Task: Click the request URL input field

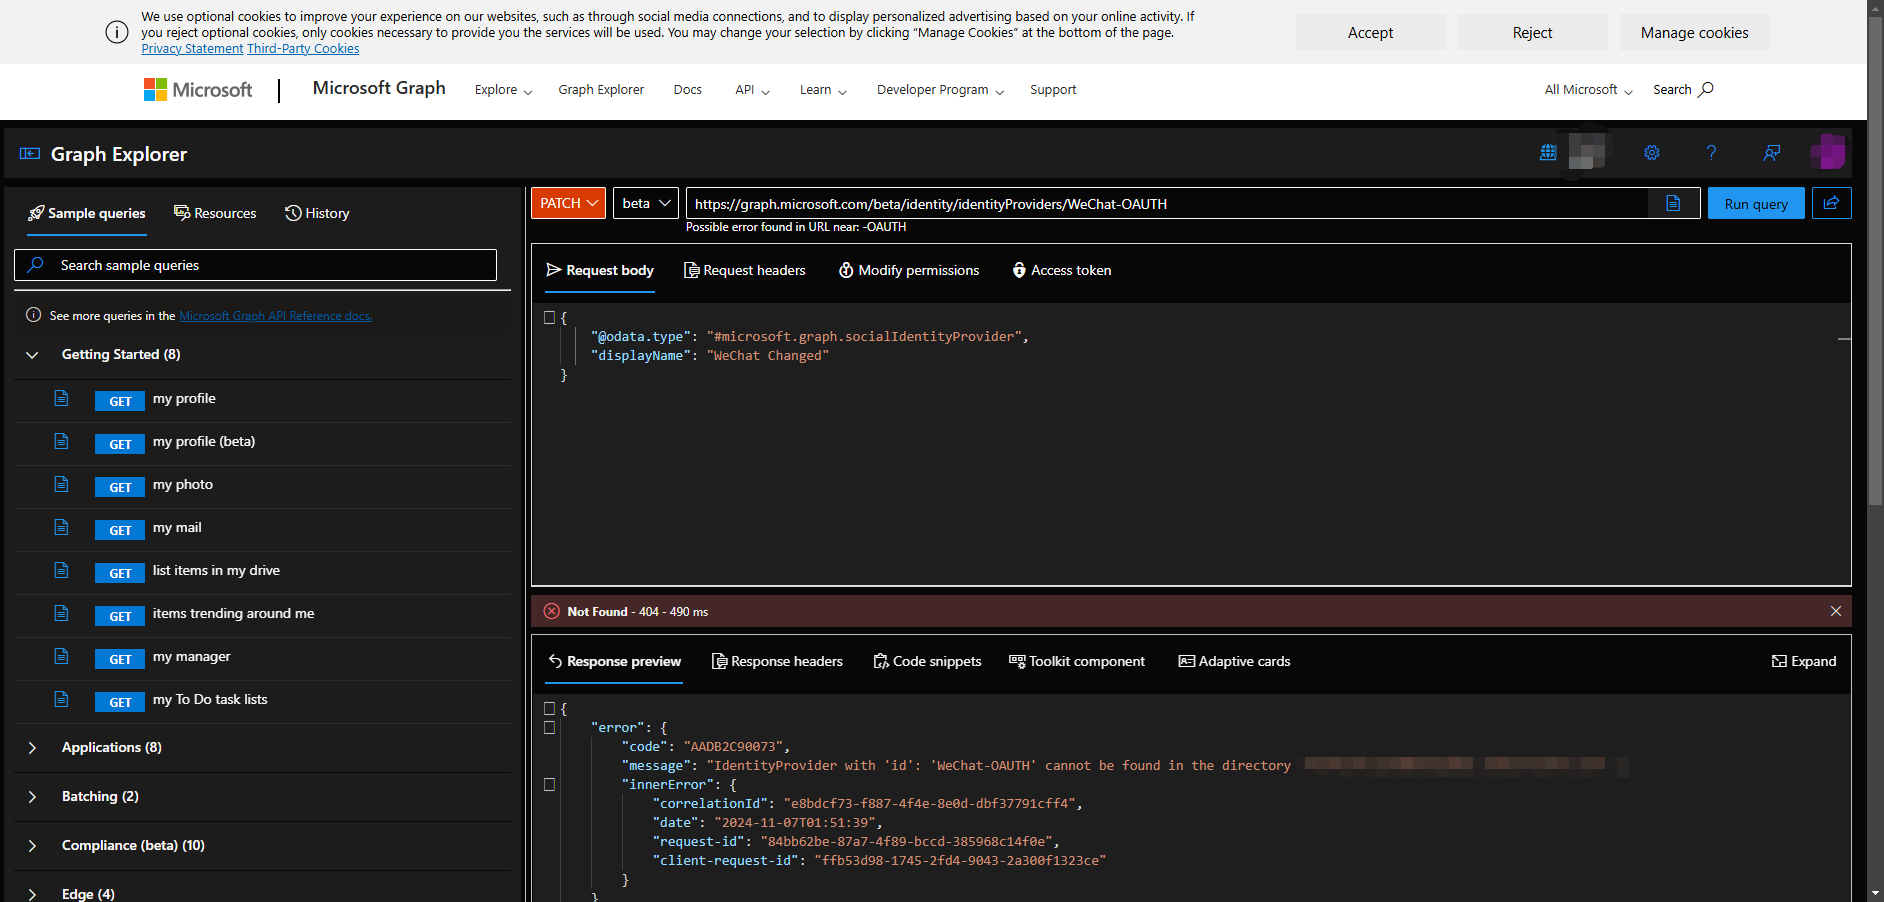Action: point(1167,203)
